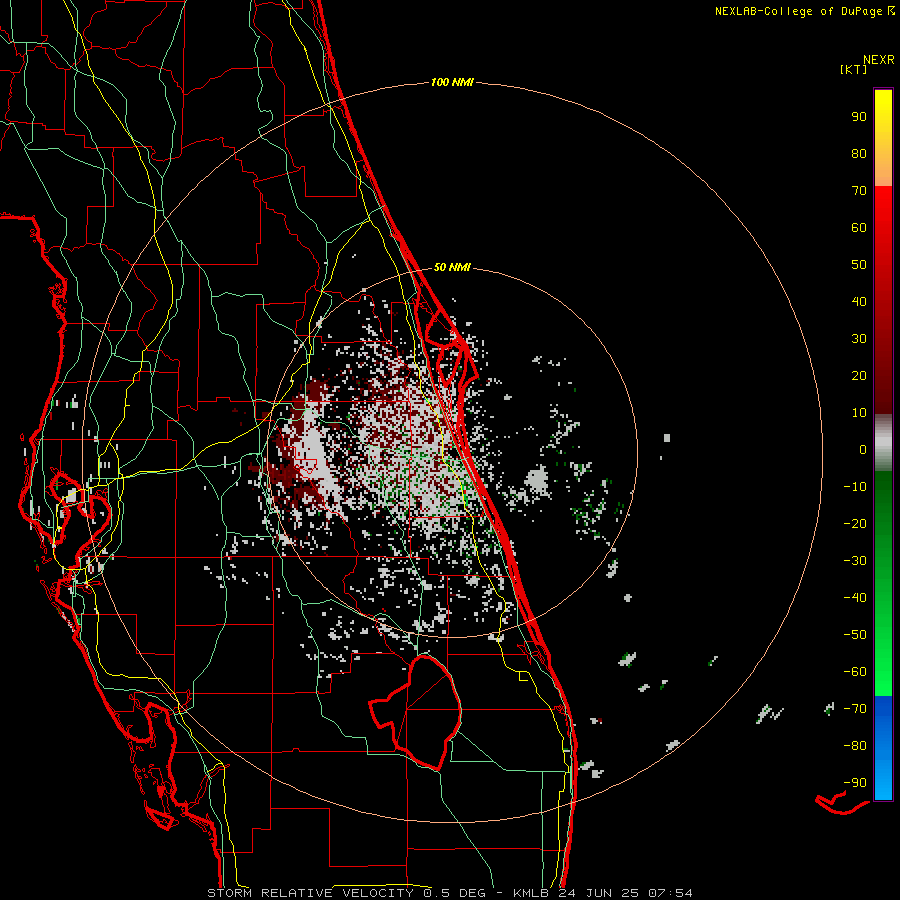This screenshot has width=900, height=900.
Task: Click the -80 value on velocity scale
Action: pyautogui.click(x=855, y=746)
